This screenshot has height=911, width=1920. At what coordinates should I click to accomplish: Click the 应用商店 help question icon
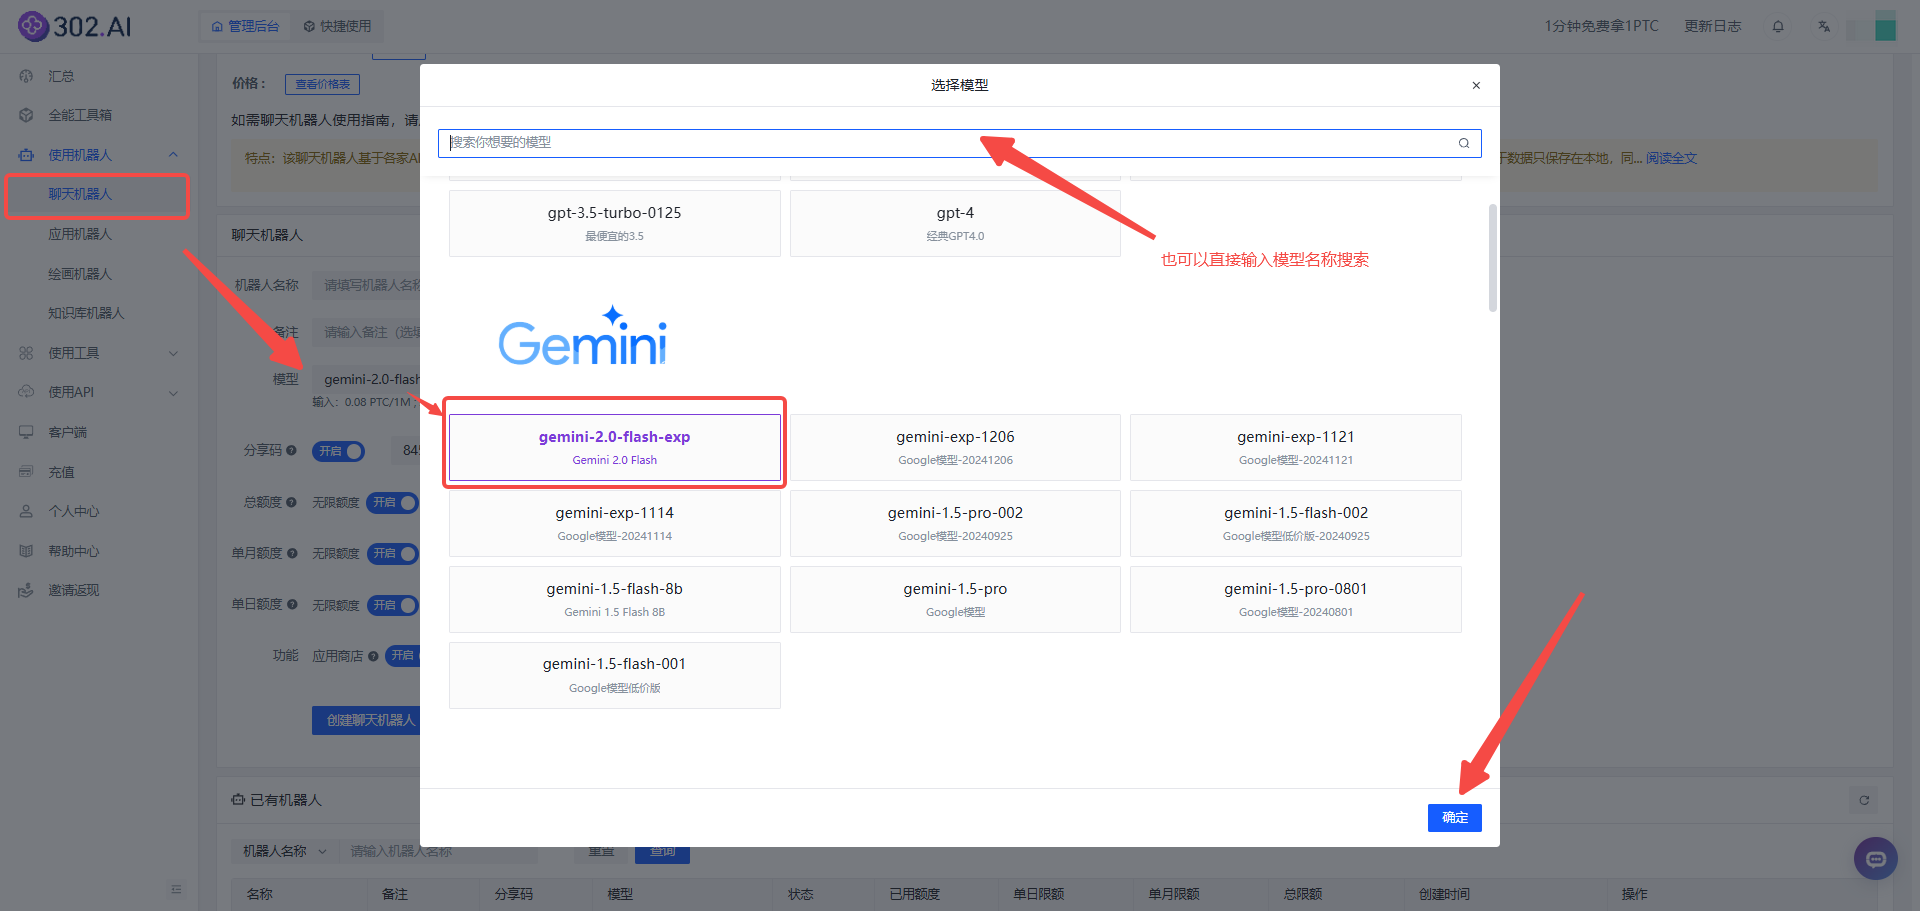[373, 656]
